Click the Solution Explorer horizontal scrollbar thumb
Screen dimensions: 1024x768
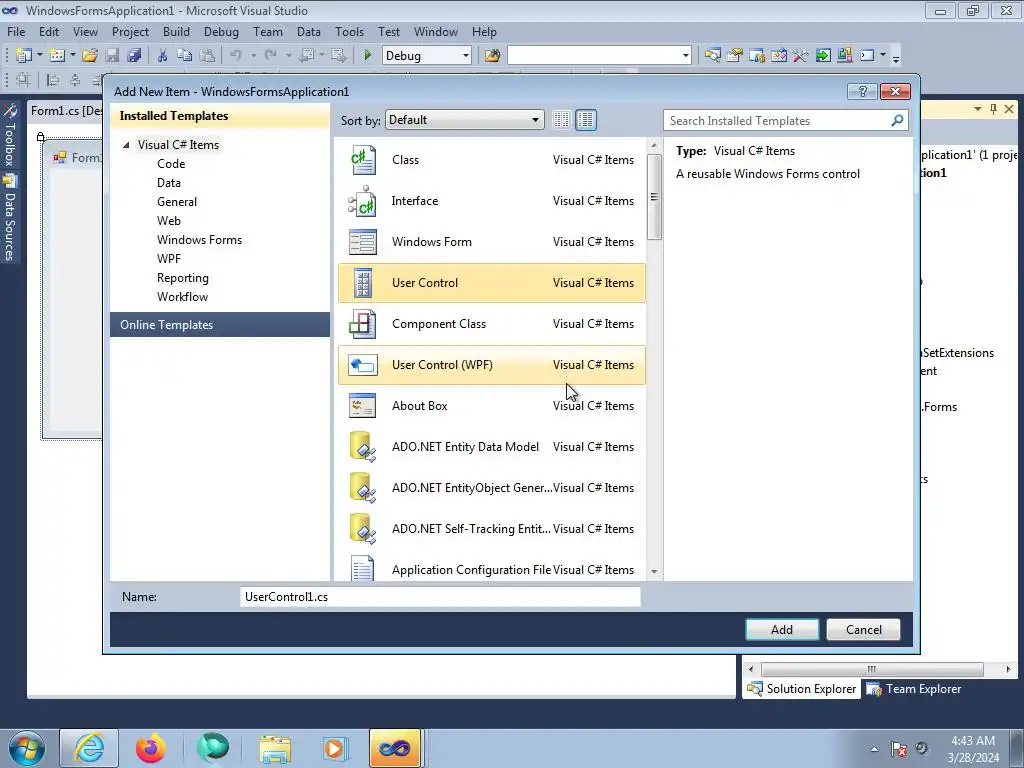[x=872, y=669]
